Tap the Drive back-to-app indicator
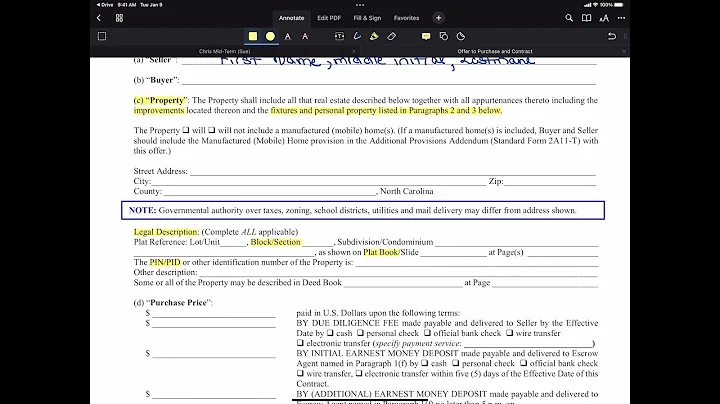 pos(105,5)
